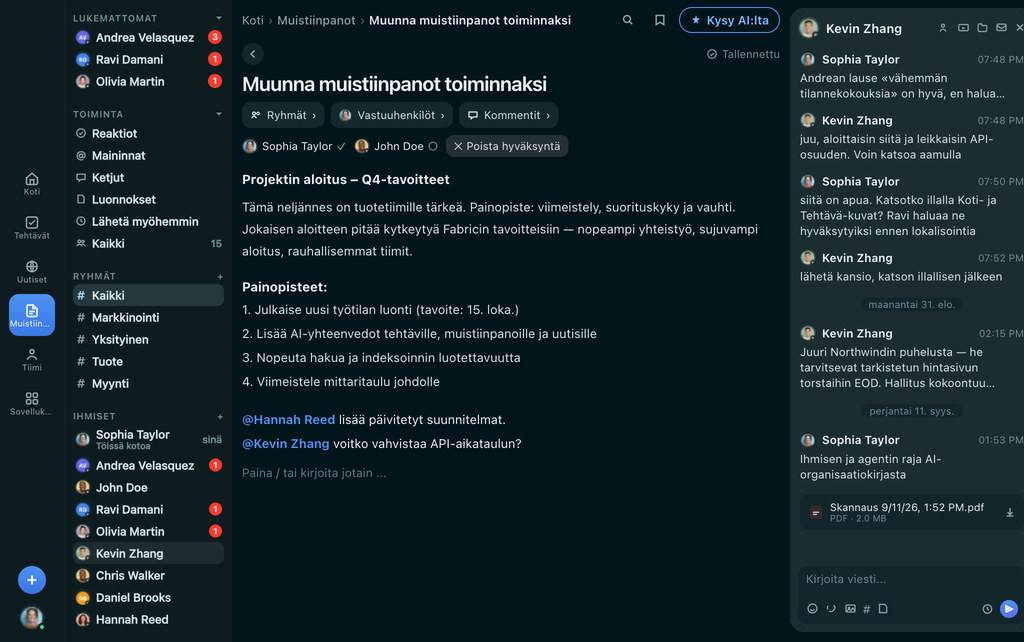
Task: Follow the @Hannah Reed mention link
Action: coord(289,419)
